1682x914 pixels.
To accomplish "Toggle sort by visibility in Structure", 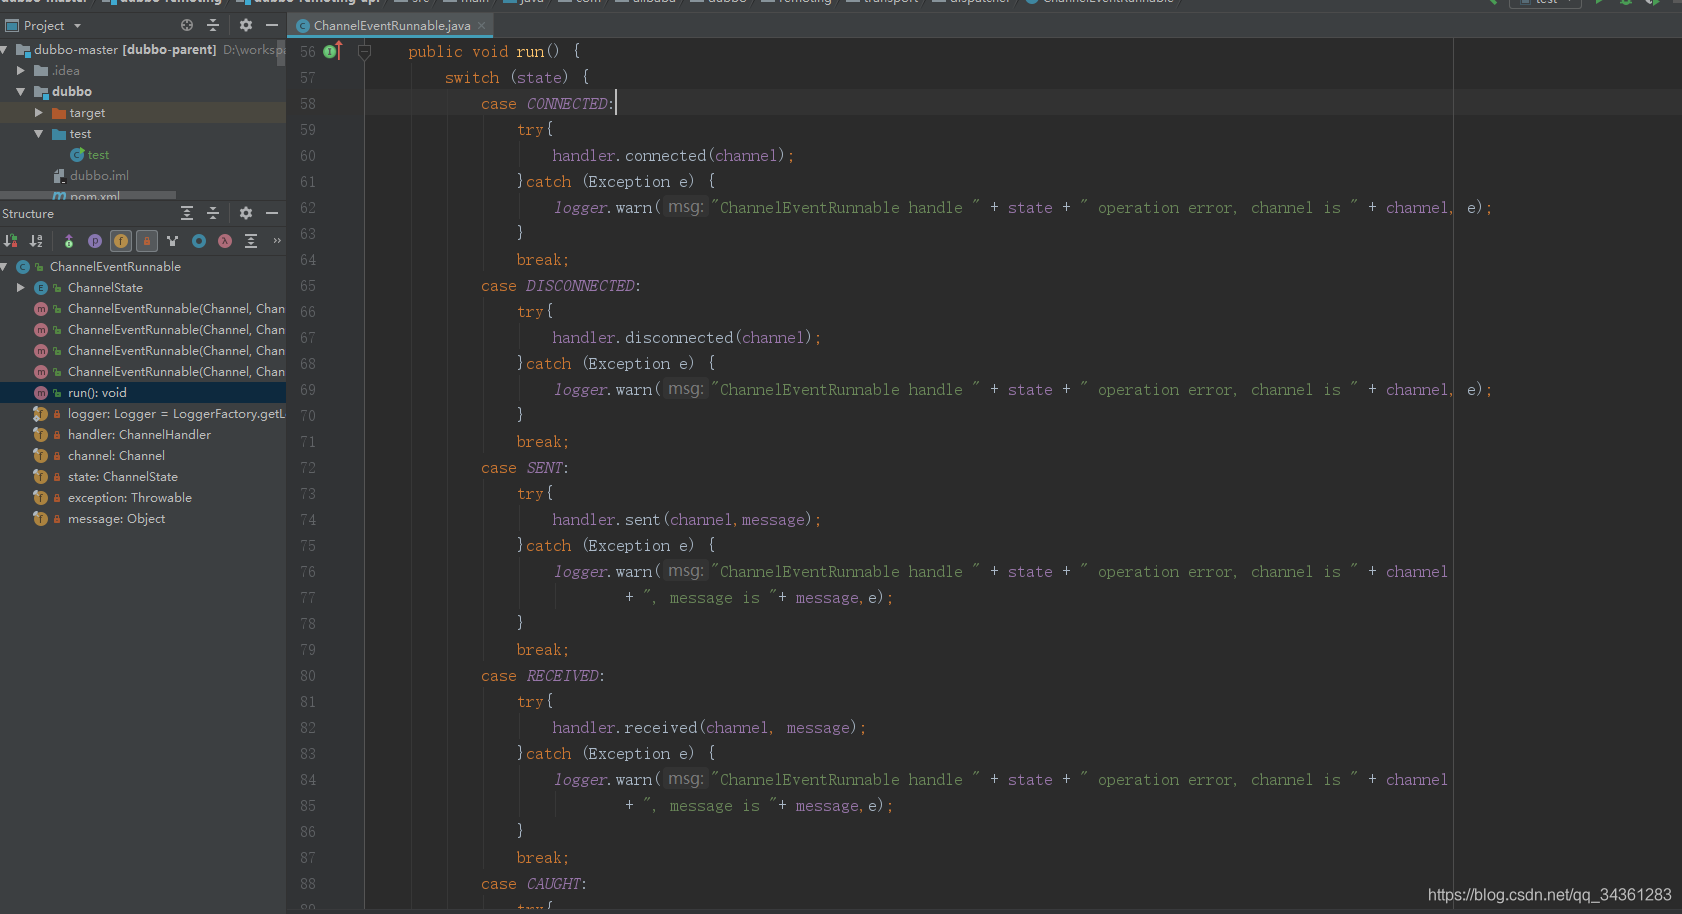I will [11, 241].
